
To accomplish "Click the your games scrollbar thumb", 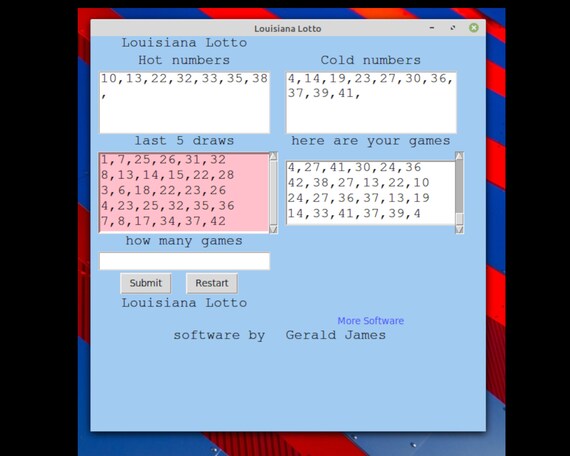I will coord(459,187).
